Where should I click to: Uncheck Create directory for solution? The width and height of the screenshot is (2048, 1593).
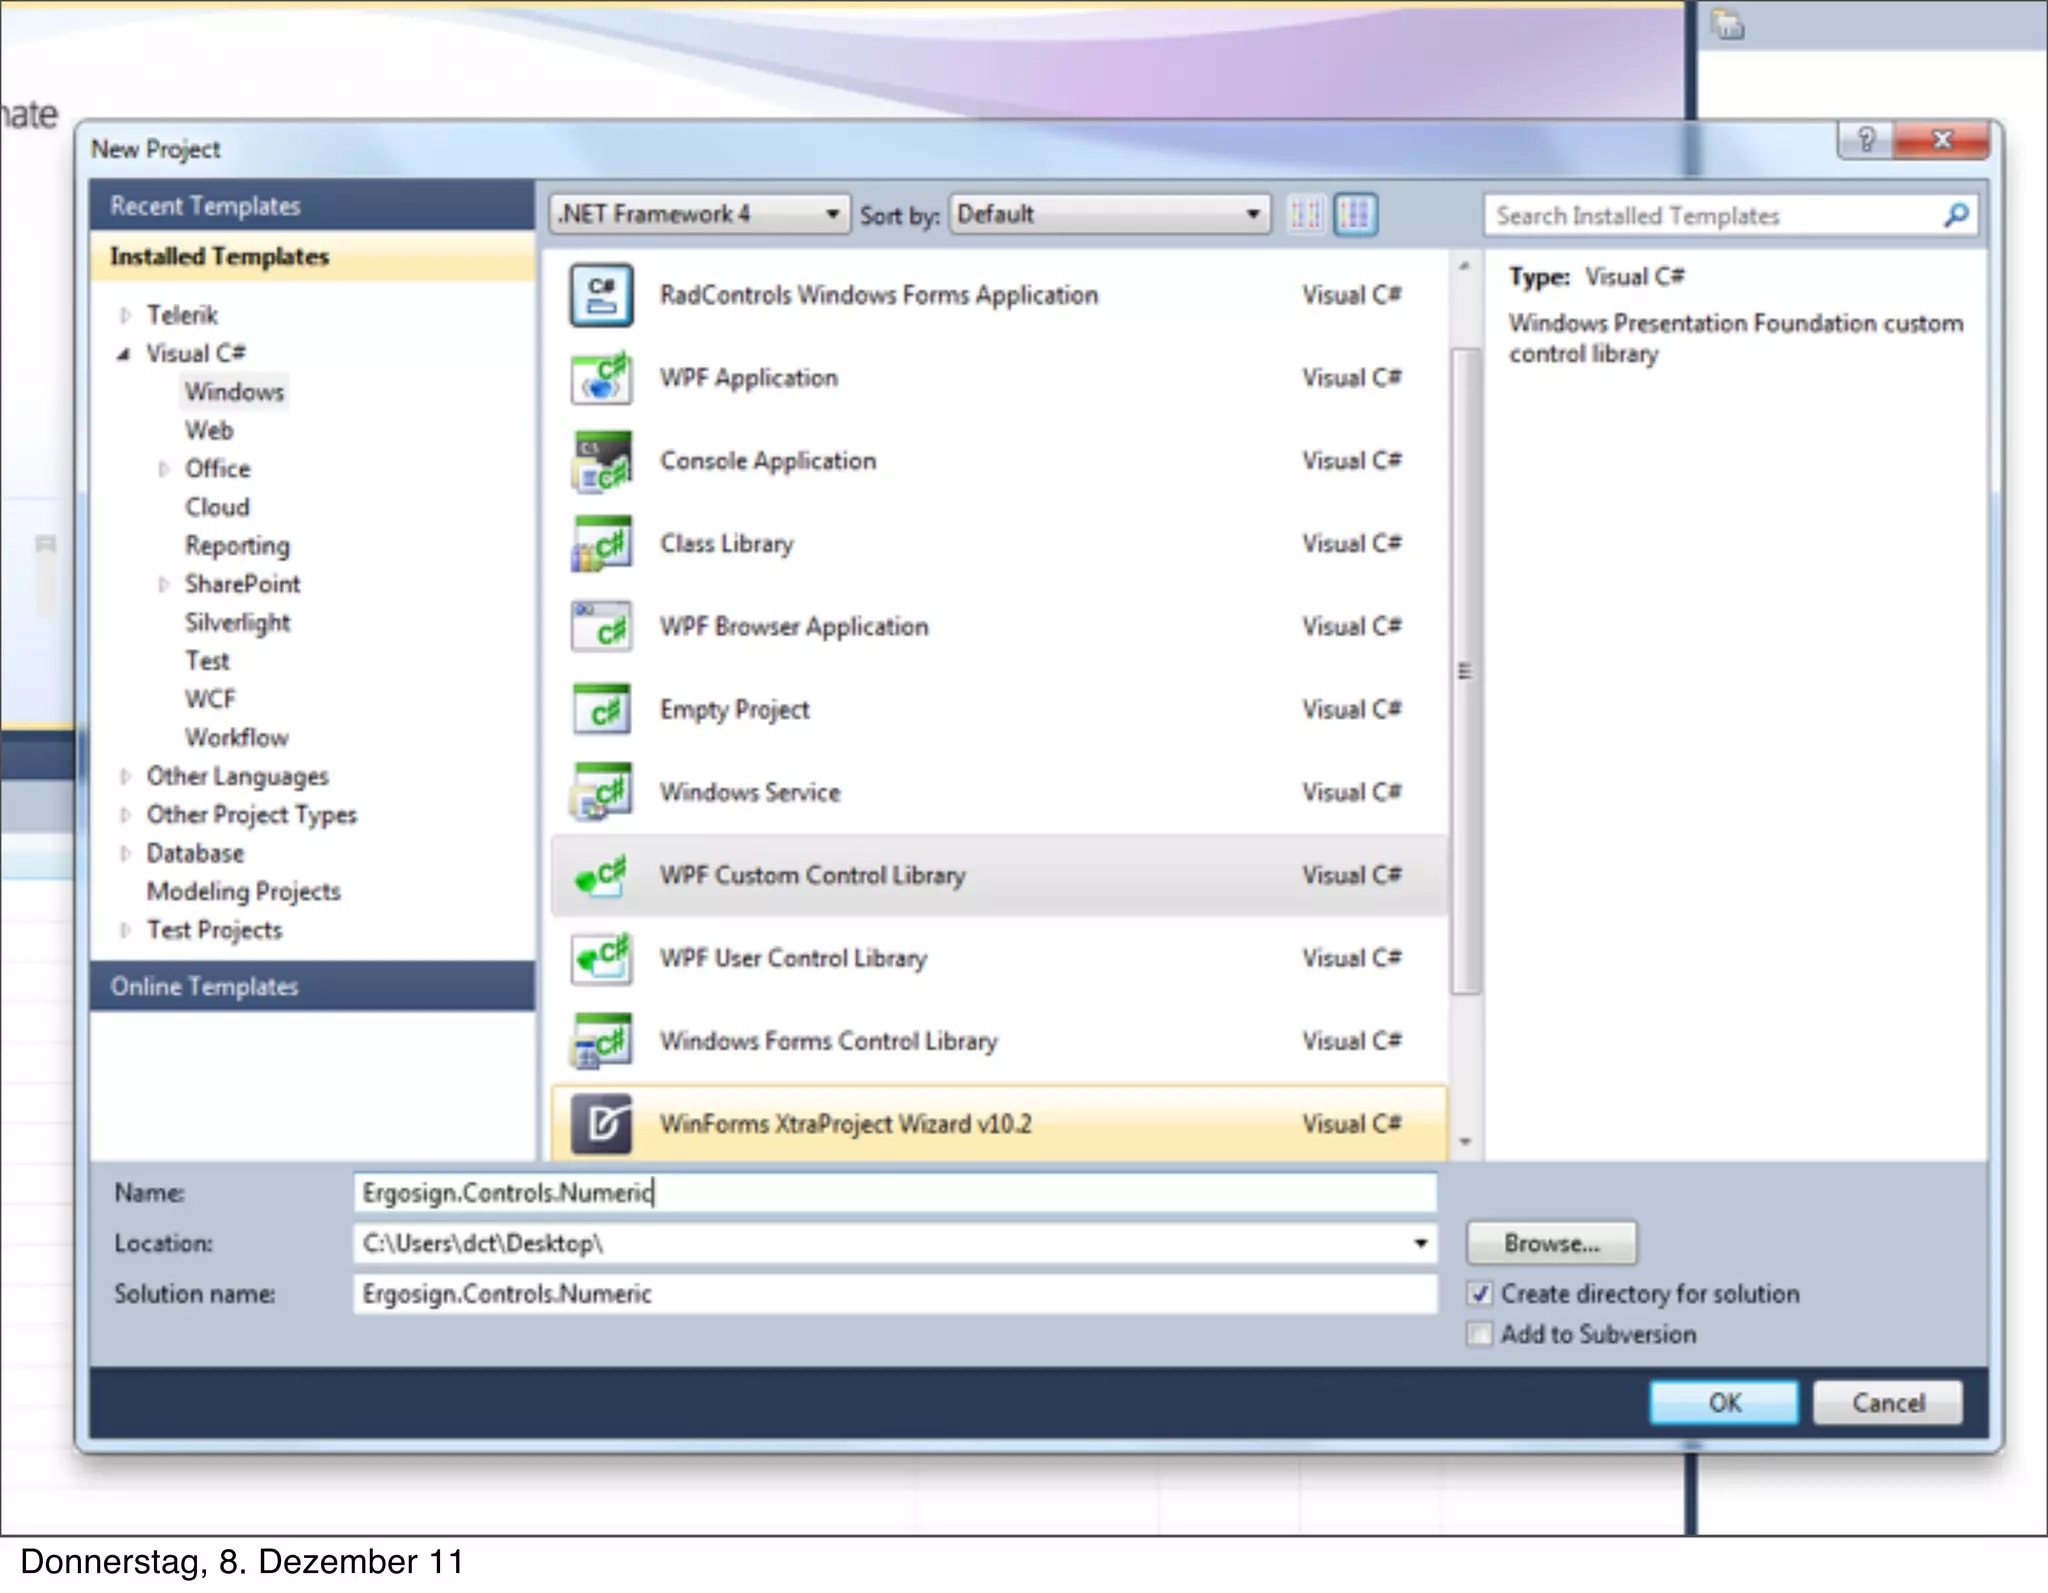pyautogui.click(x=1480, y=1294)
